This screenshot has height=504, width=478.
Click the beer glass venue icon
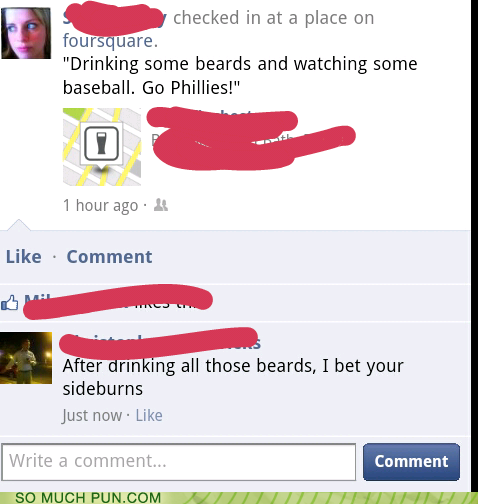point(101,144)
